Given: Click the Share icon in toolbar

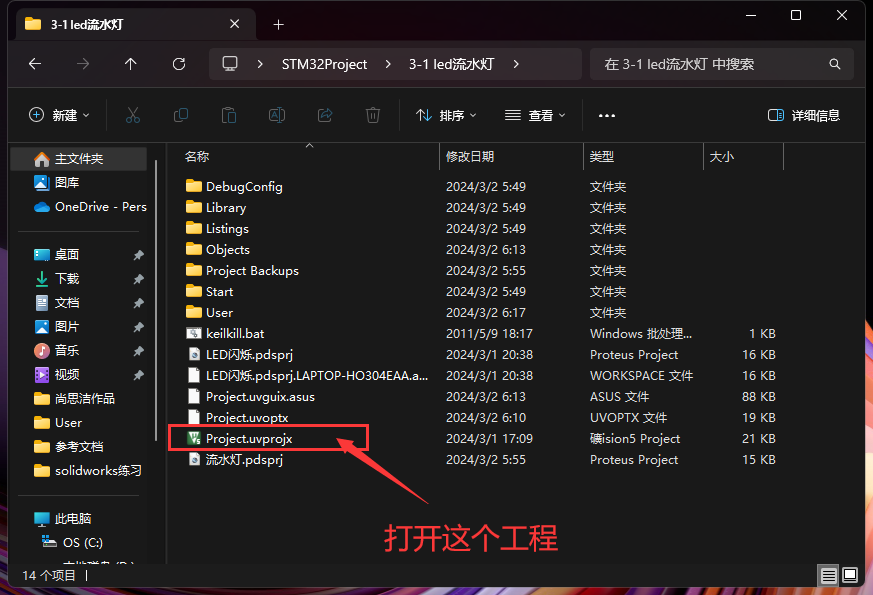Looking at the screenshot, I should point(325,115).
